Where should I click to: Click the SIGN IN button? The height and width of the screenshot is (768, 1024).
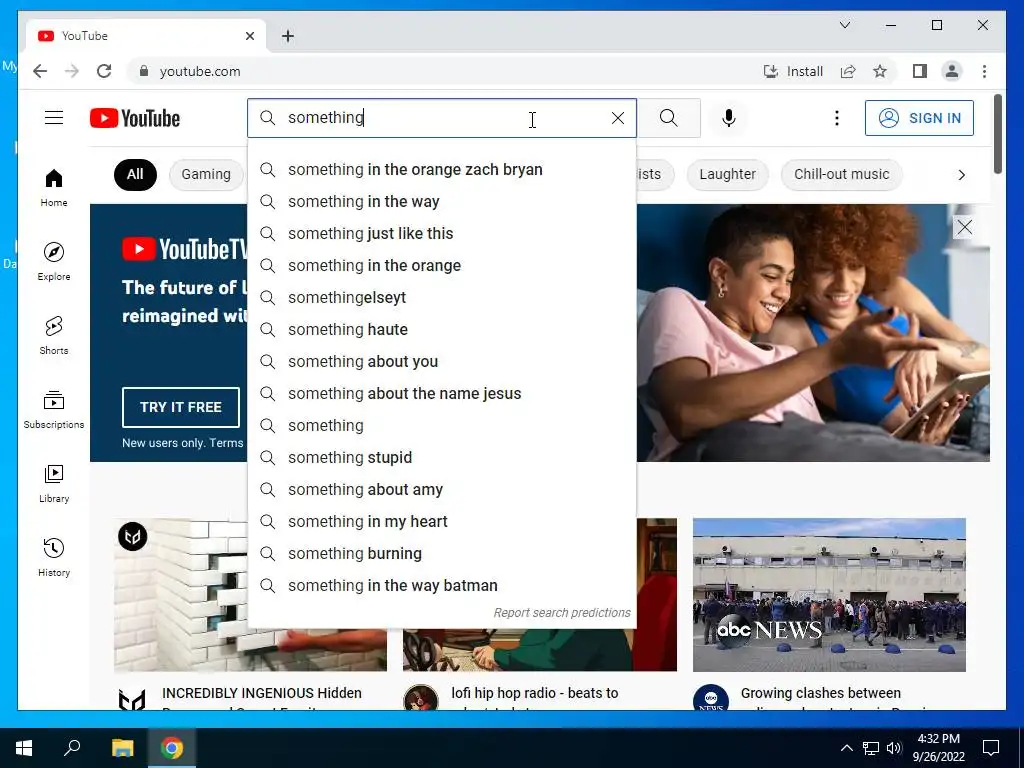click(919, 118)
